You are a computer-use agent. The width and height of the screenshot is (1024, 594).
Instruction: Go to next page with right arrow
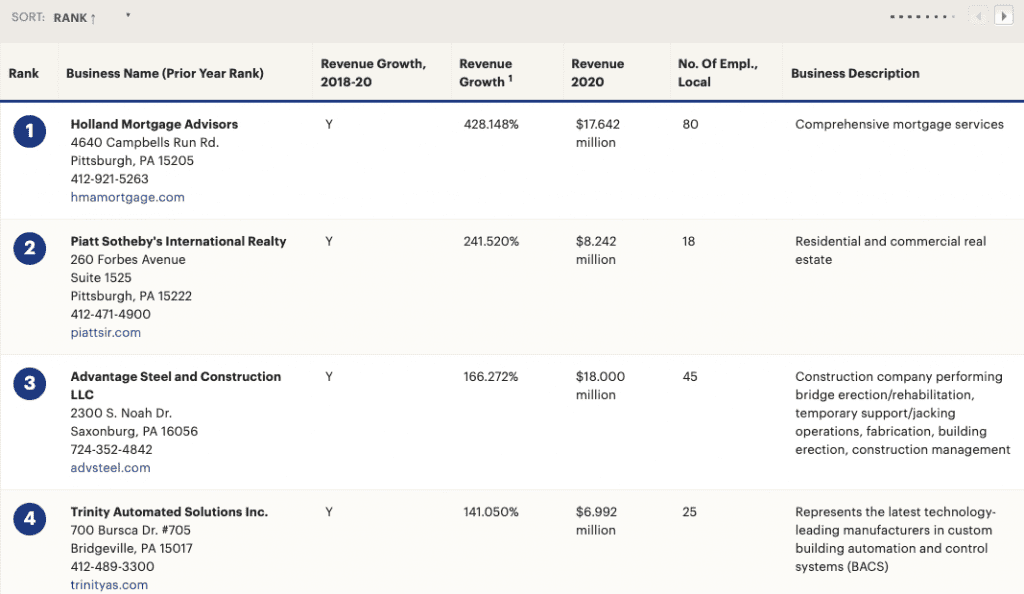1003,16
